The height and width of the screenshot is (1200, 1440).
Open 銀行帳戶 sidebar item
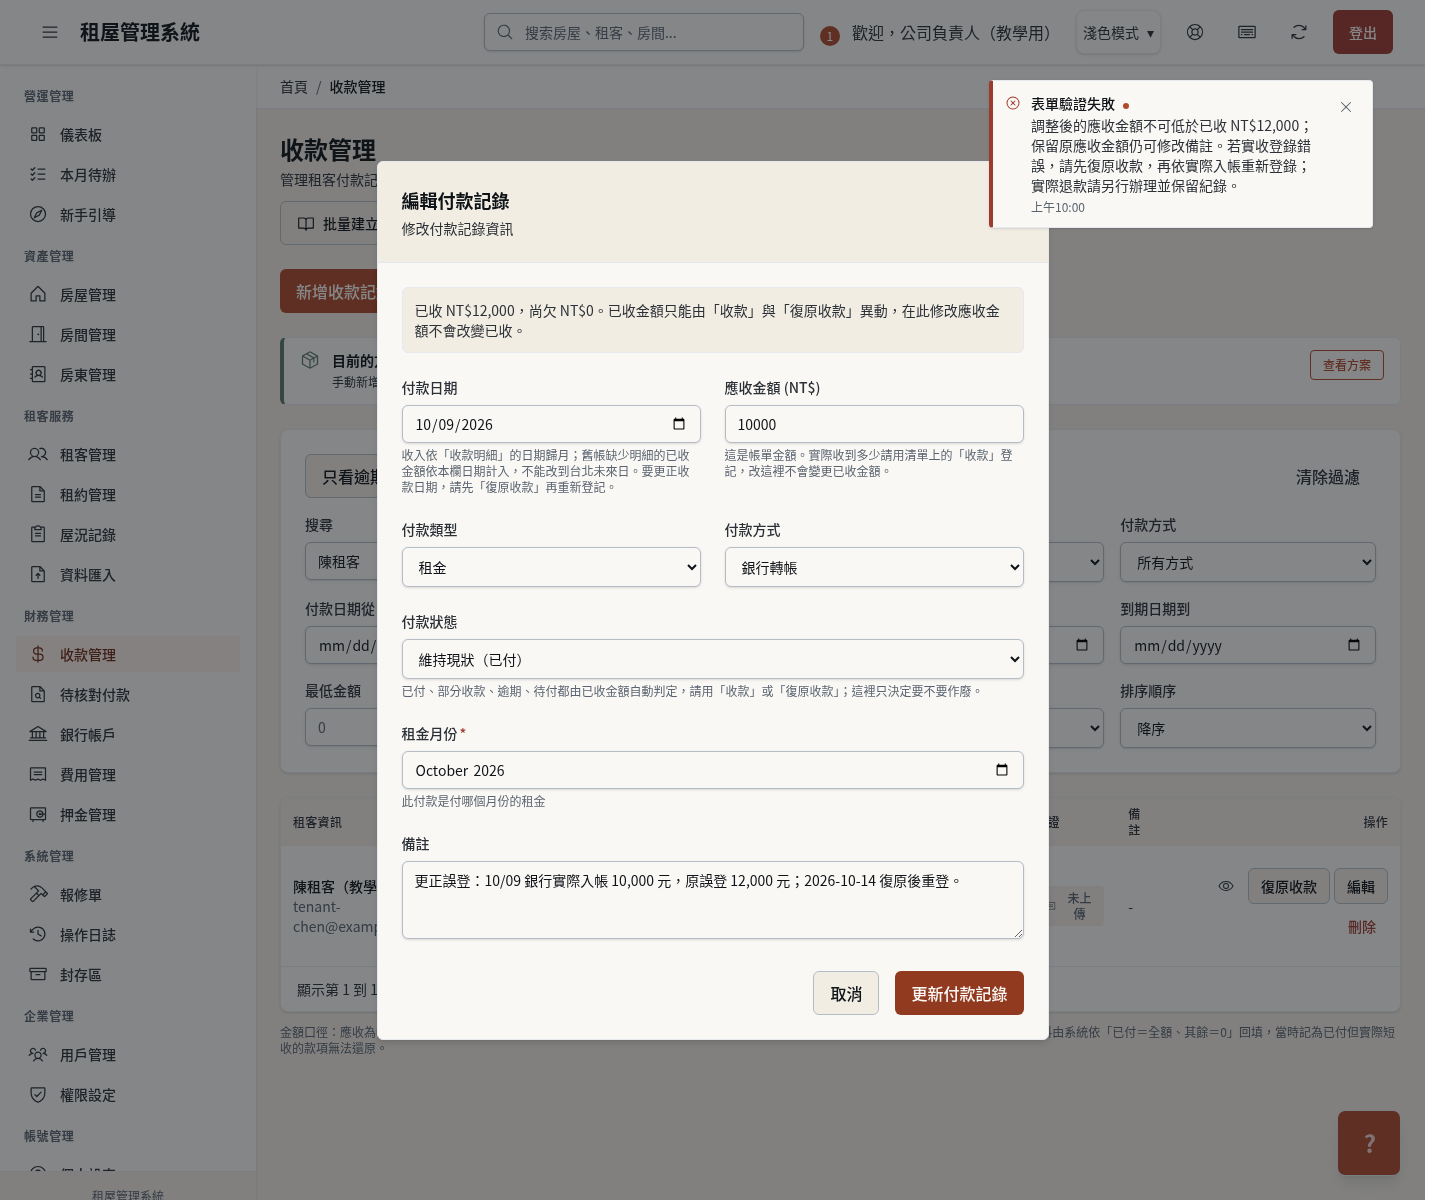(x=128, y=735)
